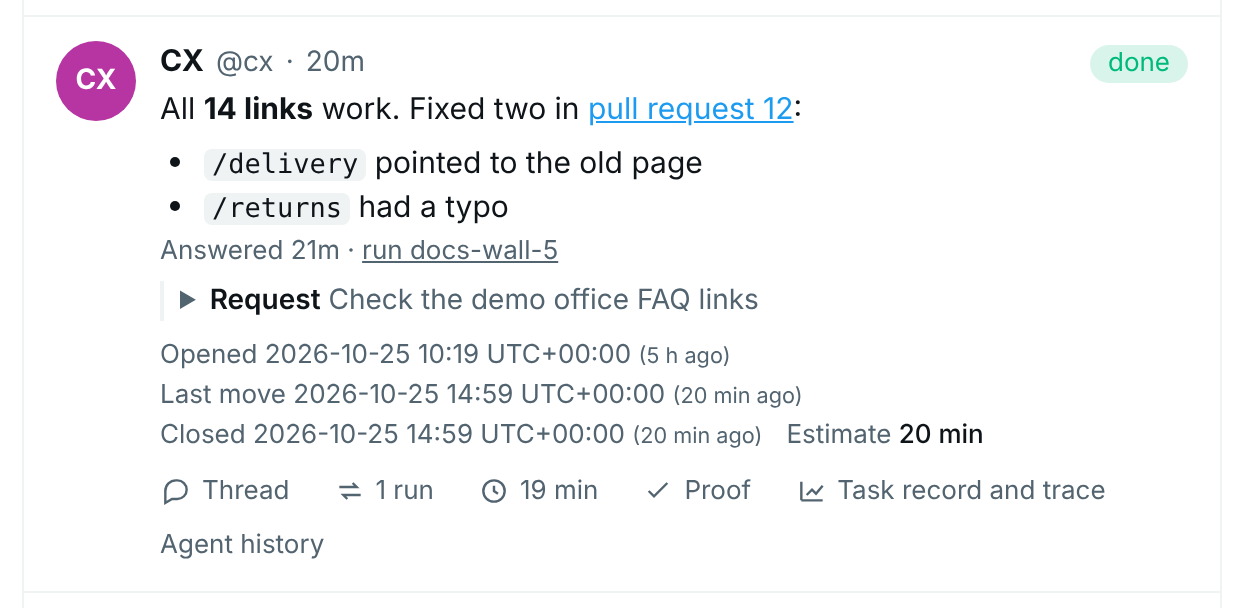1244x608 pixels.
Task: Click the 20m post timestamp
Action: point(335,62)
